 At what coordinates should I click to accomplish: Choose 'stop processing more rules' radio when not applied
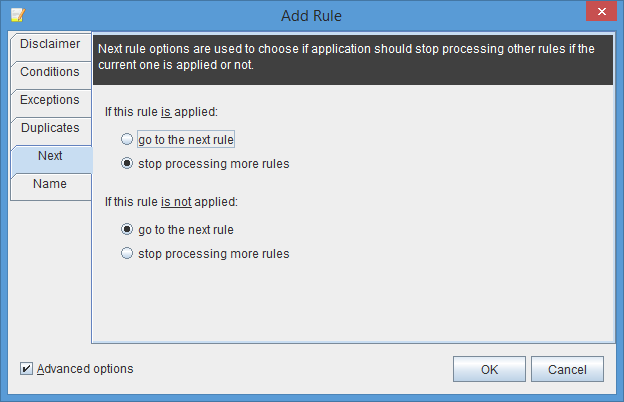coord(127,253)
